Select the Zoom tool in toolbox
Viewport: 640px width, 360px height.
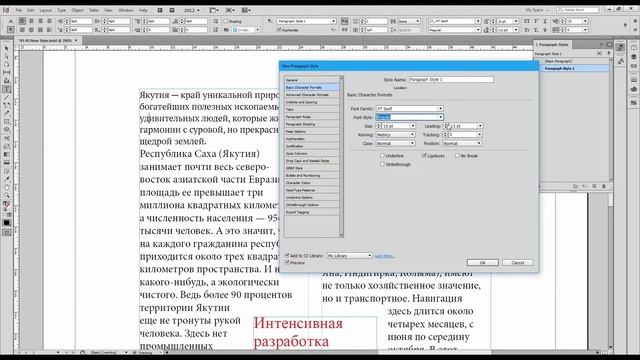coord(7,196)
